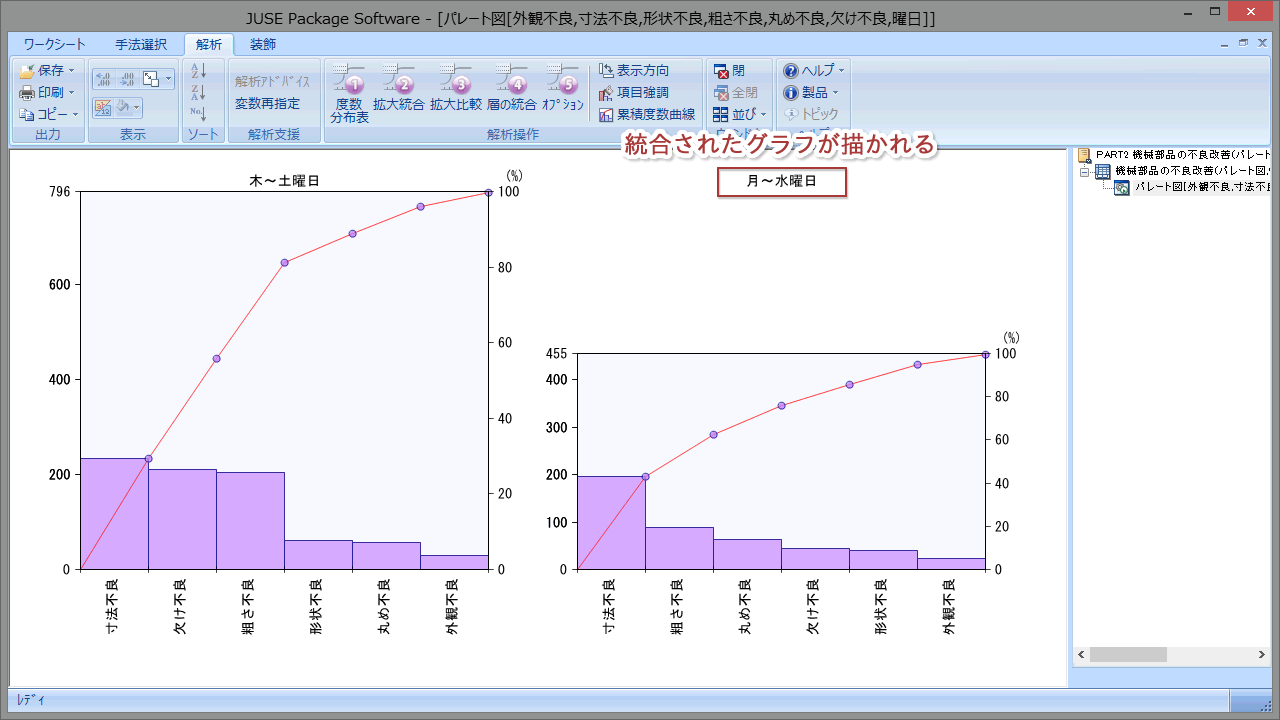Expand the 製品 dropdown arrow
This screenshot has width=1280, height=720.
pos(835,93)
